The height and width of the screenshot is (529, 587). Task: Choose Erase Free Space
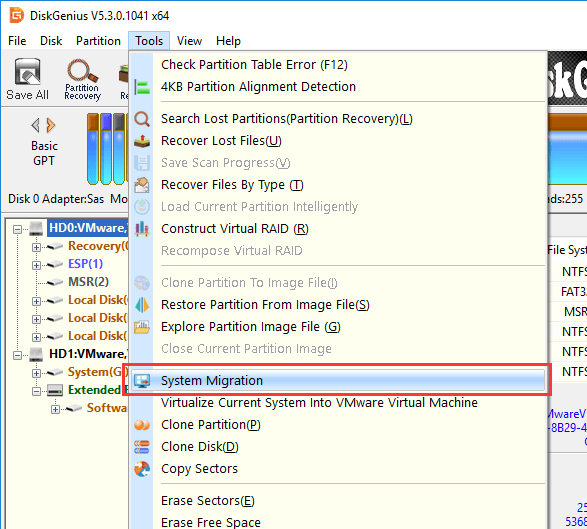click(x=338, y=522)
